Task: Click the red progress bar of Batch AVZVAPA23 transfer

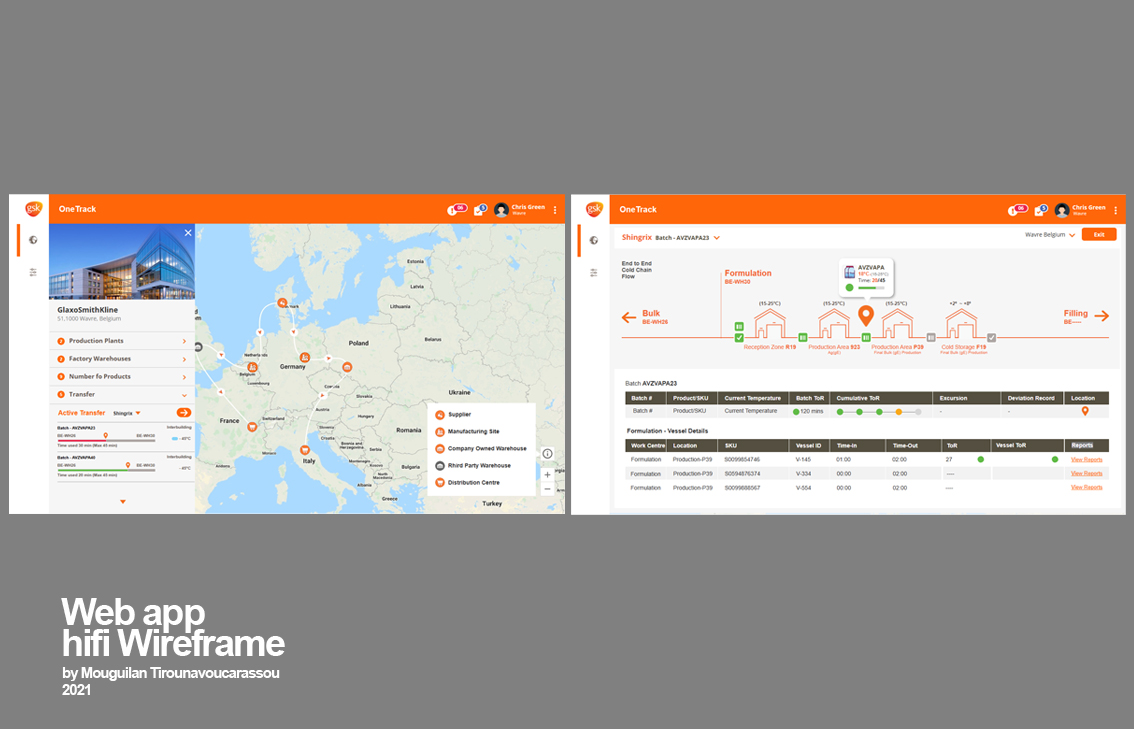Action: point(80,441)
